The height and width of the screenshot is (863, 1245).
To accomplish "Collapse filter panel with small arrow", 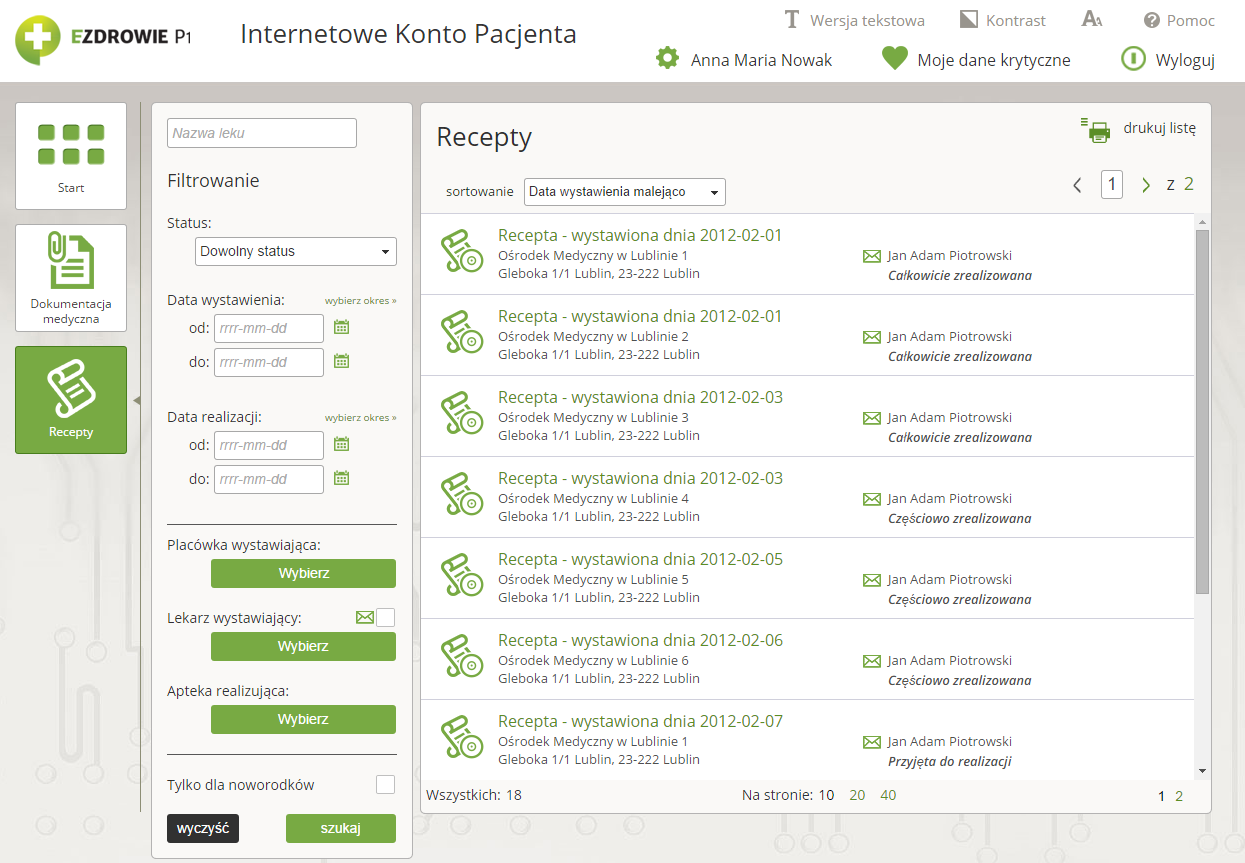I will coord(136,400).
